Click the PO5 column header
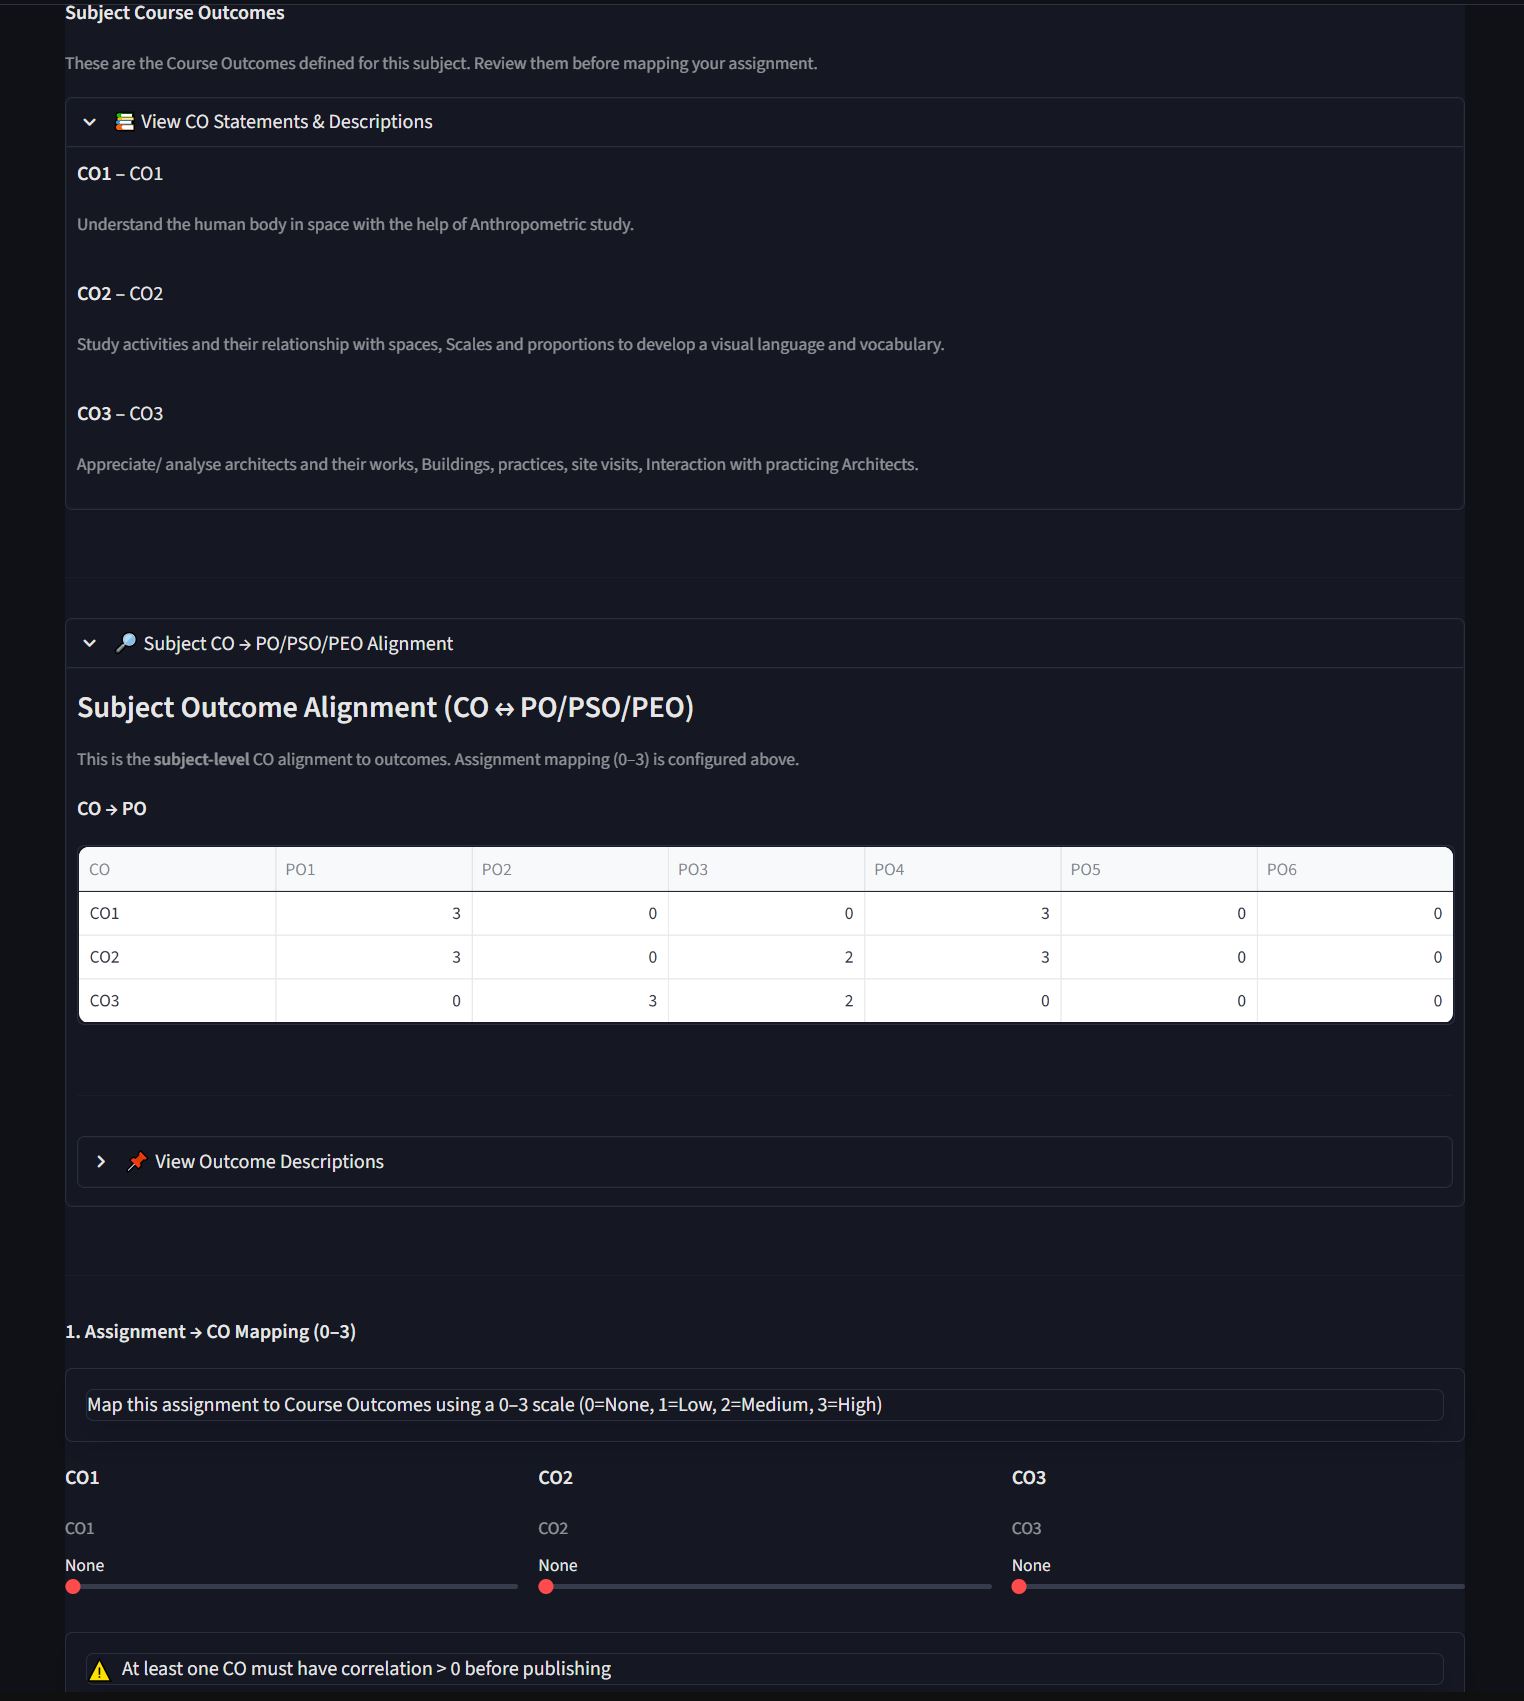Viewport: 1524px width, 1701px height. pyautogui.click(x=1158, y=869)
